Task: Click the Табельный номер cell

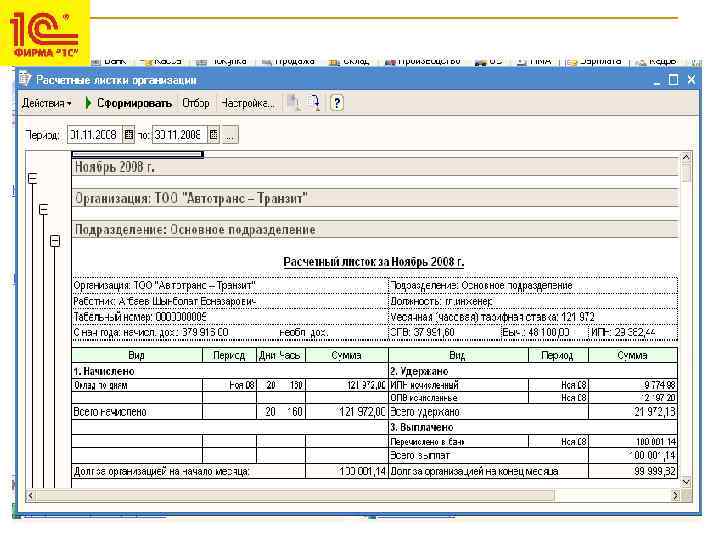Action: point(230,317)
